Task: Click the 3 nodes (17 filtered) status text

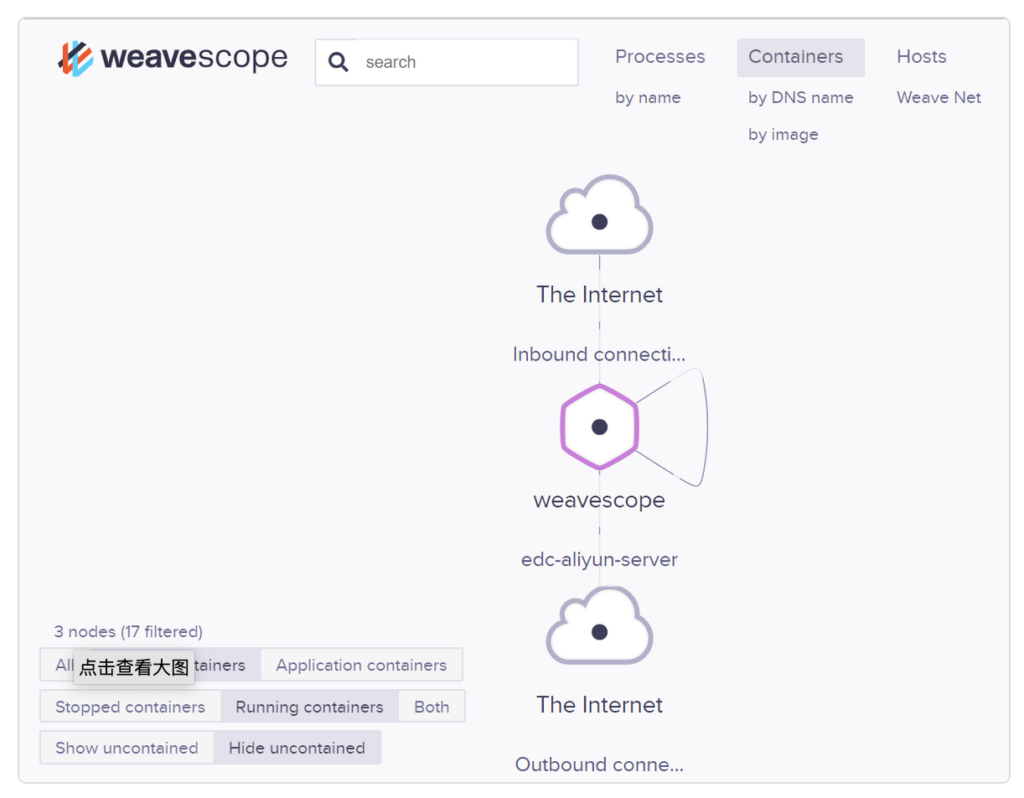Action: click(x=129, y=631)
